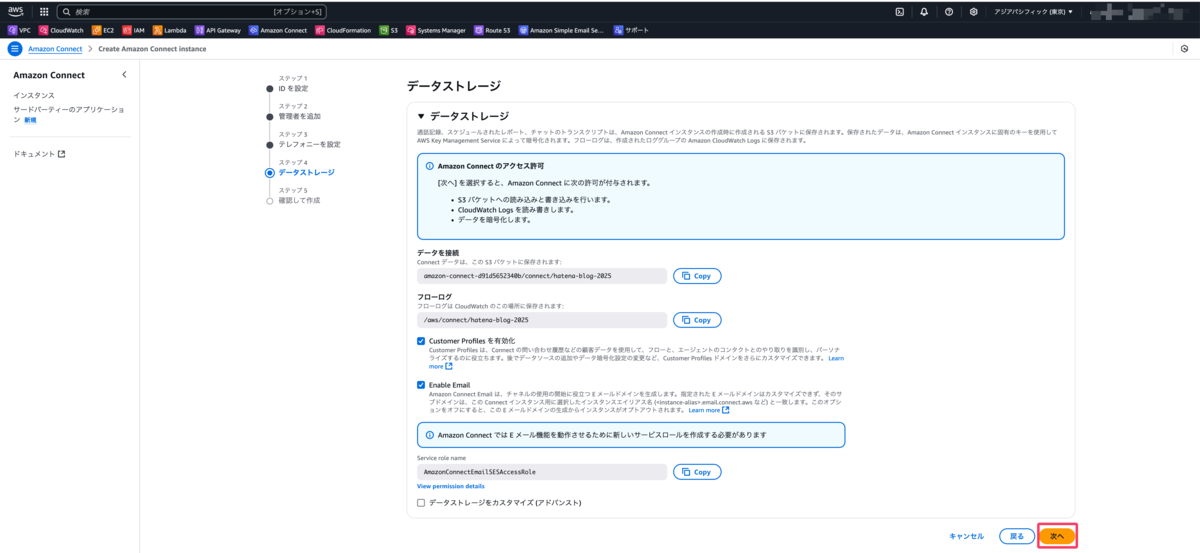Open the CloudFormation favorite shortcut

point(343,30)
